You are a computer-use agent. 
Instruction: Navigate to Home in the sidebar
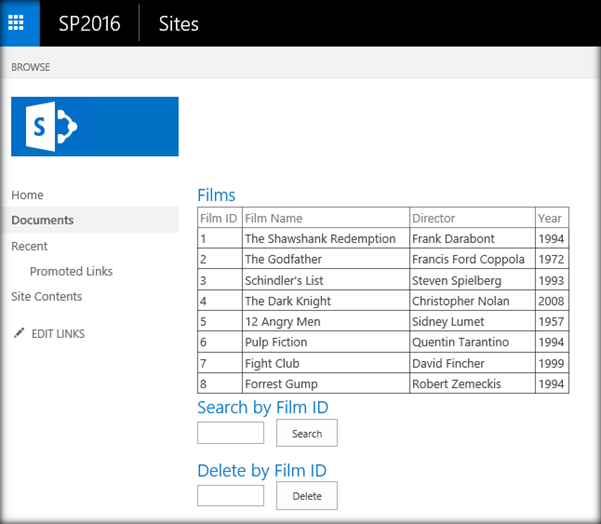pyautogui.click(x=28, y=195)
